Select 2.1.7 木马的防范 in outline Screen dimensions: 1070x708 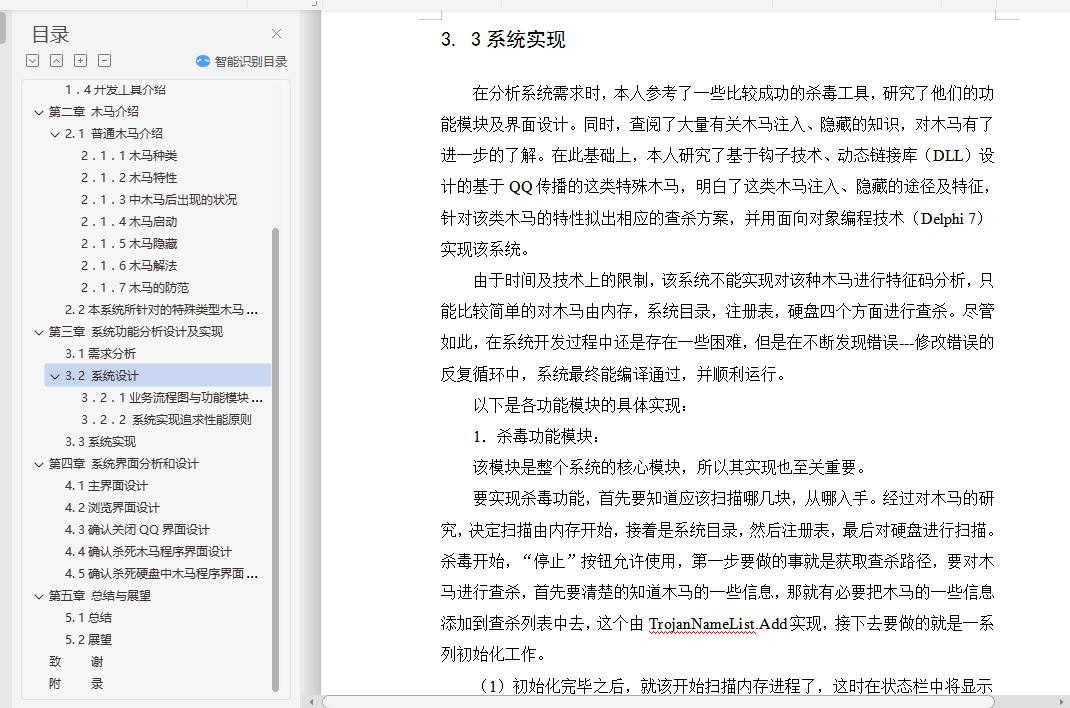(135, 287)
